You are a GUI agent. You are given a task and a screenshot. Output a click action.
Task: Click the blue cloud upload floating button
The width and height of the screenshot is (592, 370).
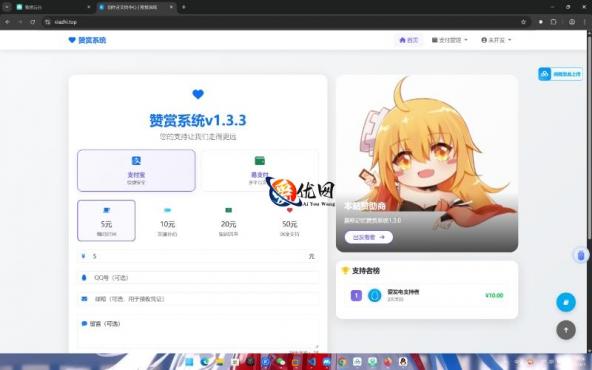[560, 74]
